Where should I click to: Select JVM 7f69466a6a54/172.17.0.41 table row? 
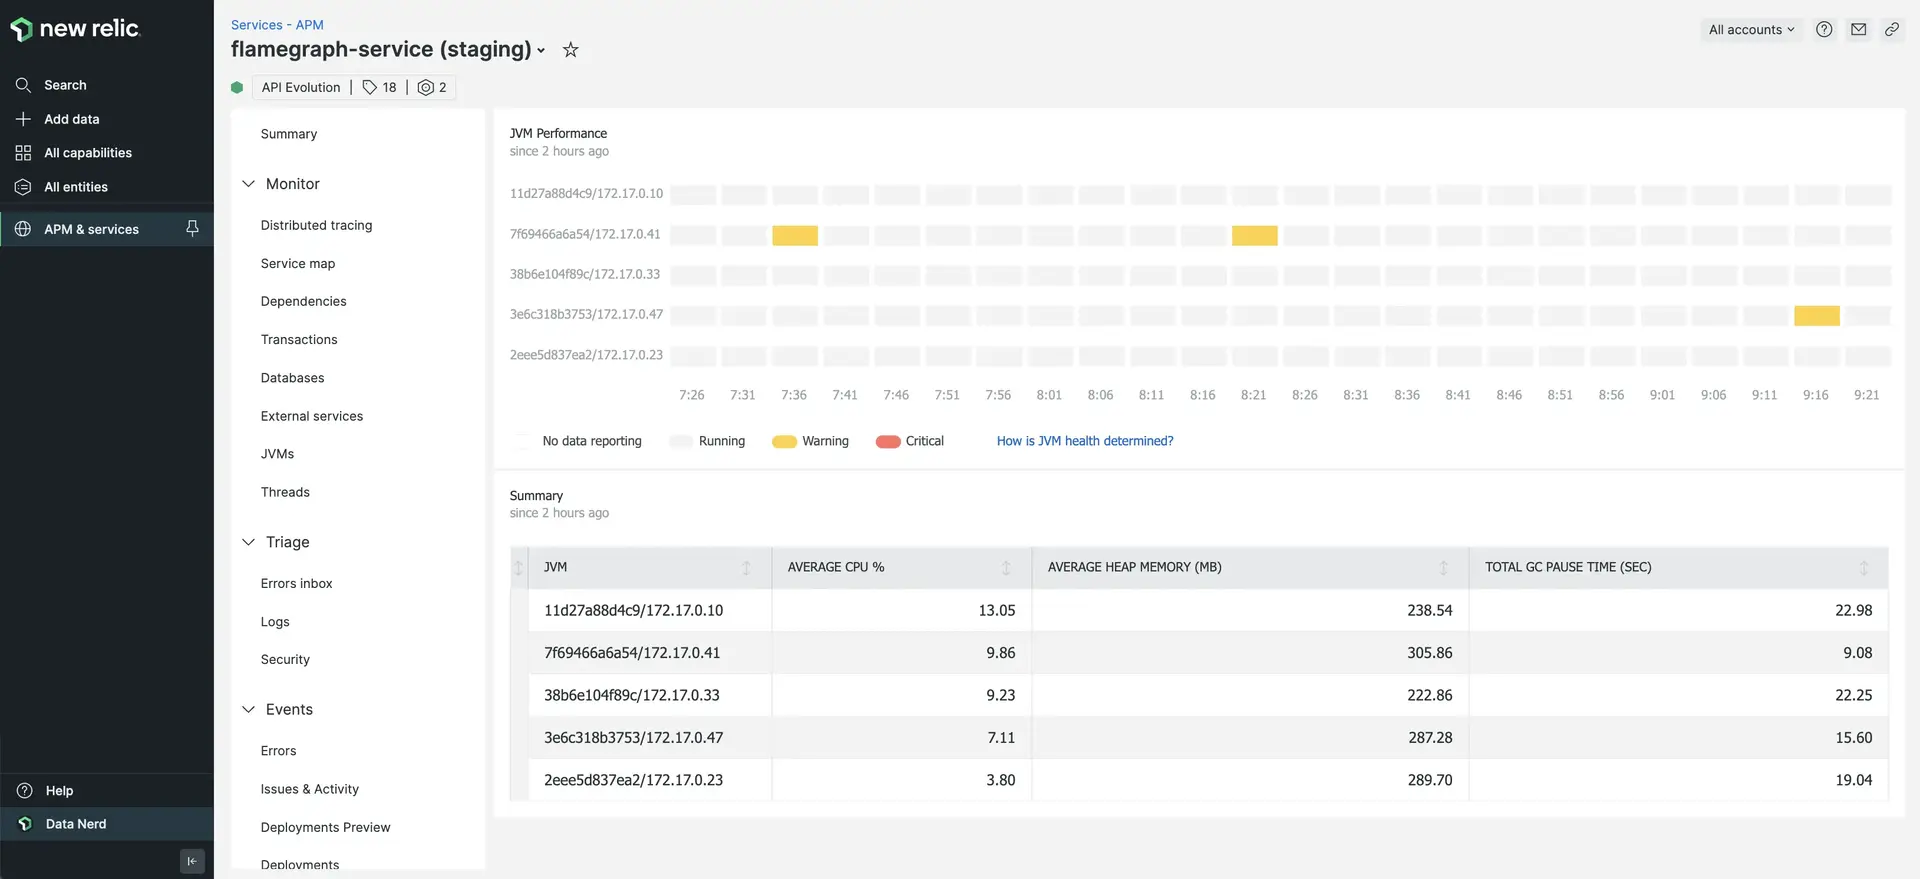click(1198, 653)
